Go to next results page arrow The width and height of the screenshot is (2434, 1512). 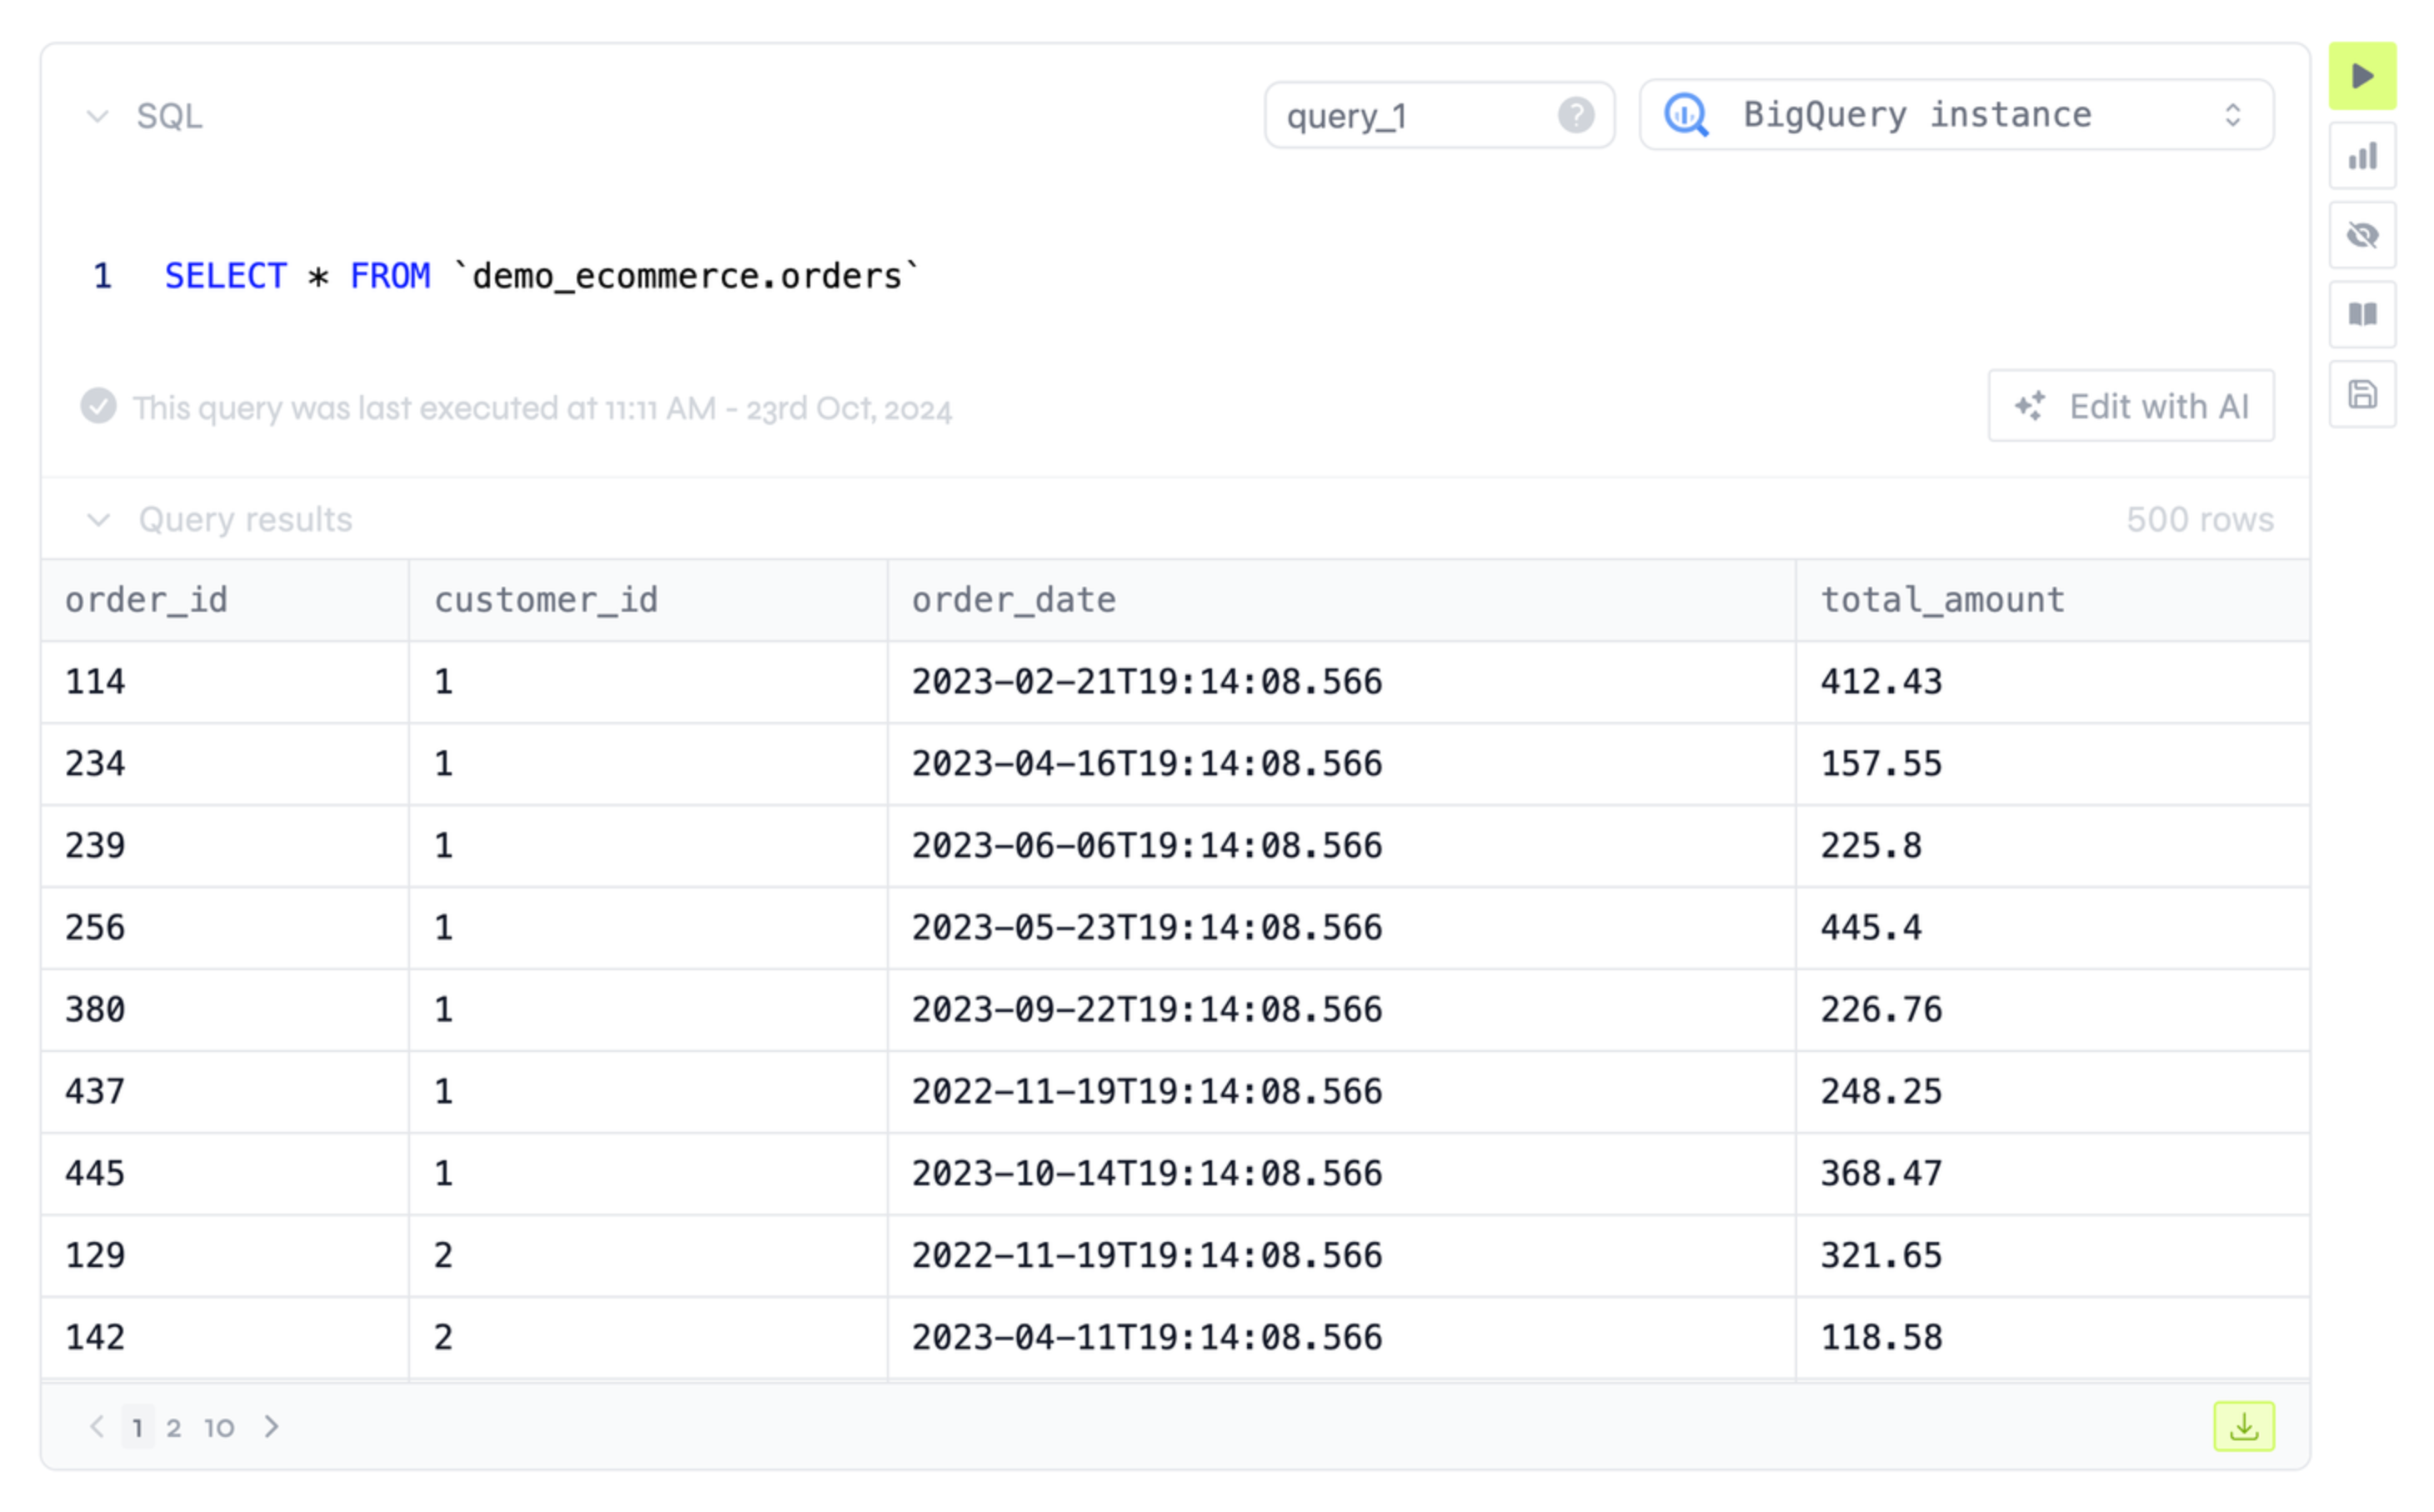(x=270, y=1427)
